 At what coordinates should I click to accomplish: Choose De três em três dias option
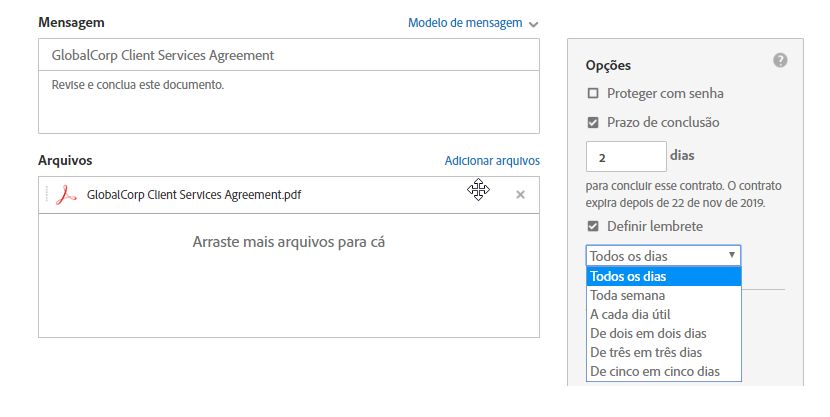coord(664,352)
